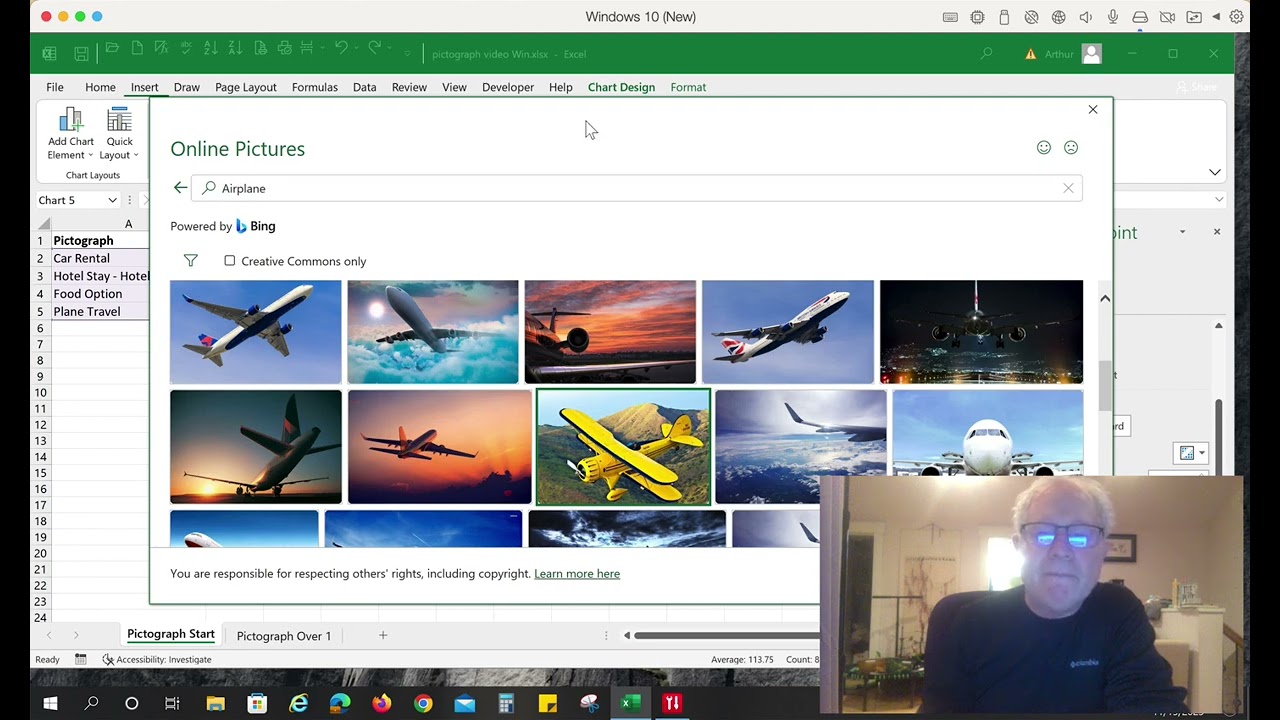
Task: Add a new sheet with the plus button
Action: 382,635
